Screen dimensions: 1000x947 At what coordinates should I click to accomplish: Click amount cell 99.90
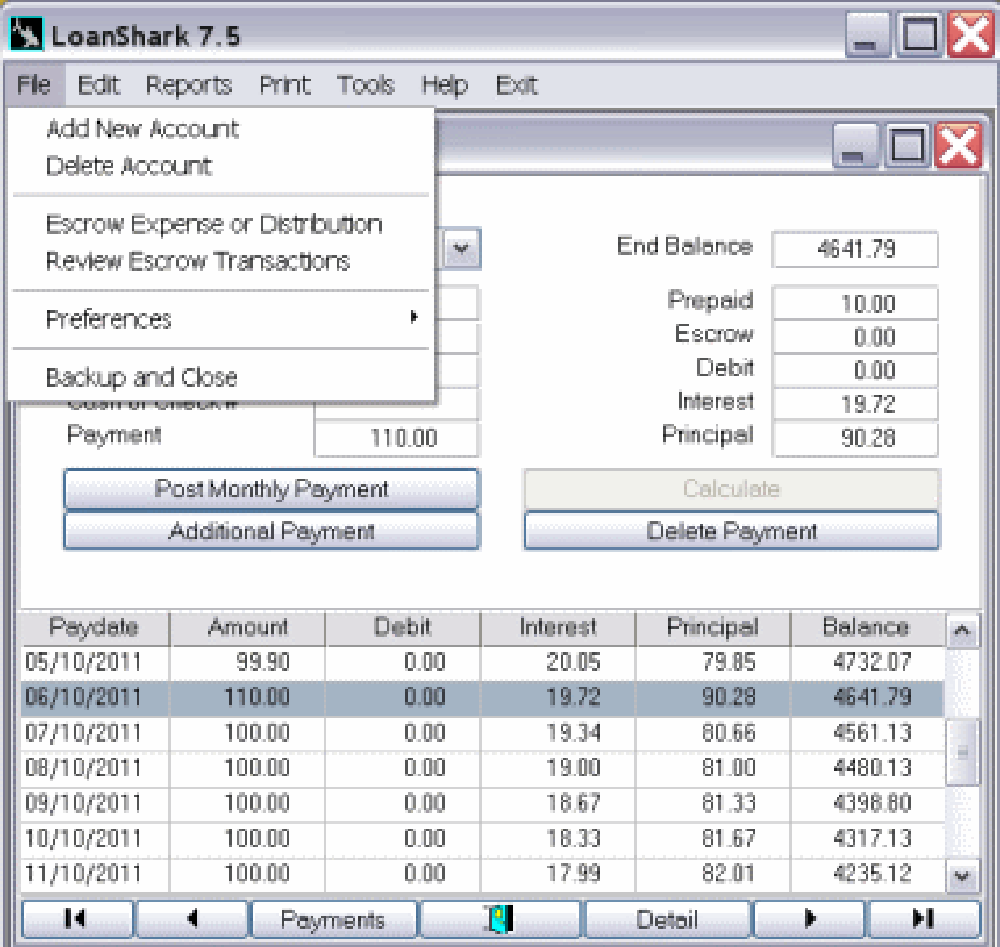point(248,663)
